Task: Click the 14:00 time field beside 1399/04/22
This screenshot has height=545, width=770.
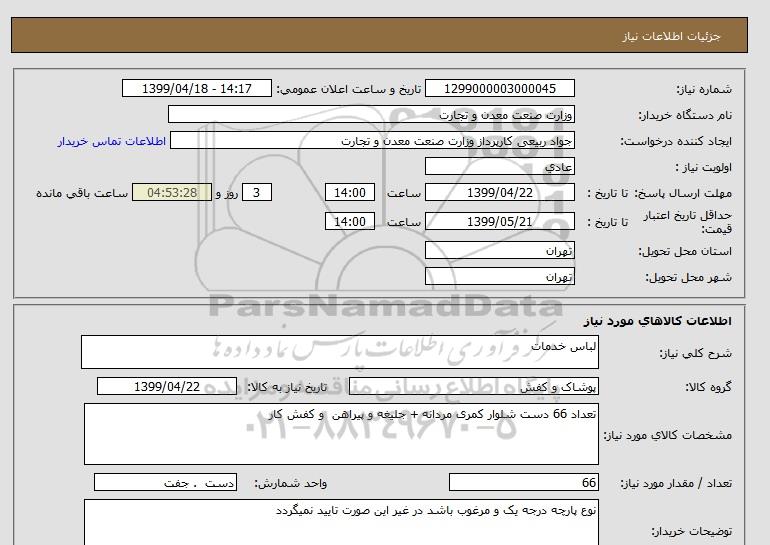Action: click(350, 192)
